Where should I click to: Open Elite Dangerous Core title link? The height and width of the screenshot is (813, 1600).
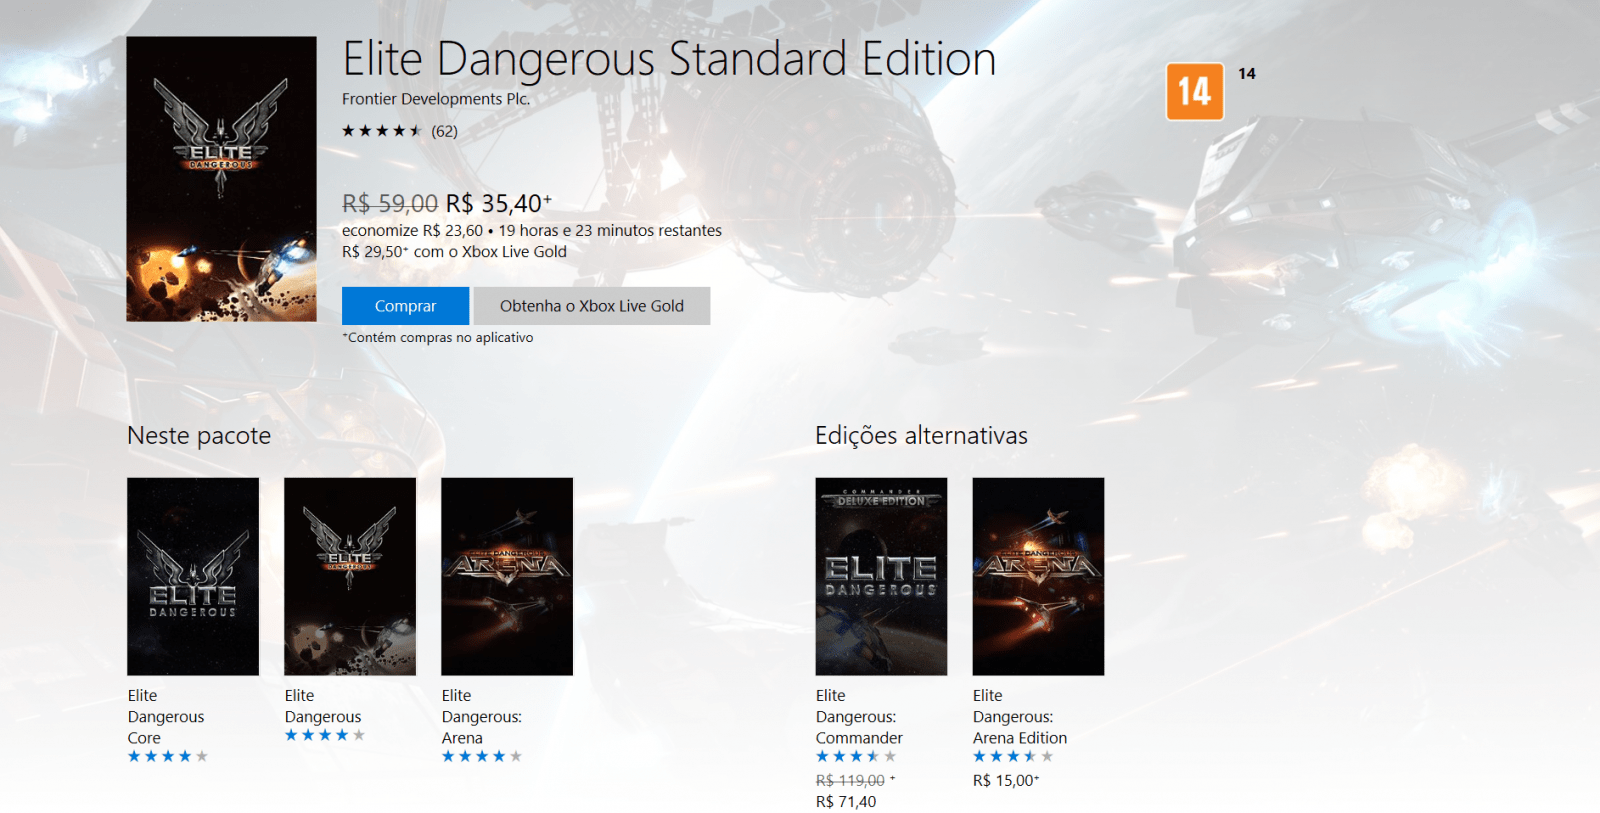166,717
